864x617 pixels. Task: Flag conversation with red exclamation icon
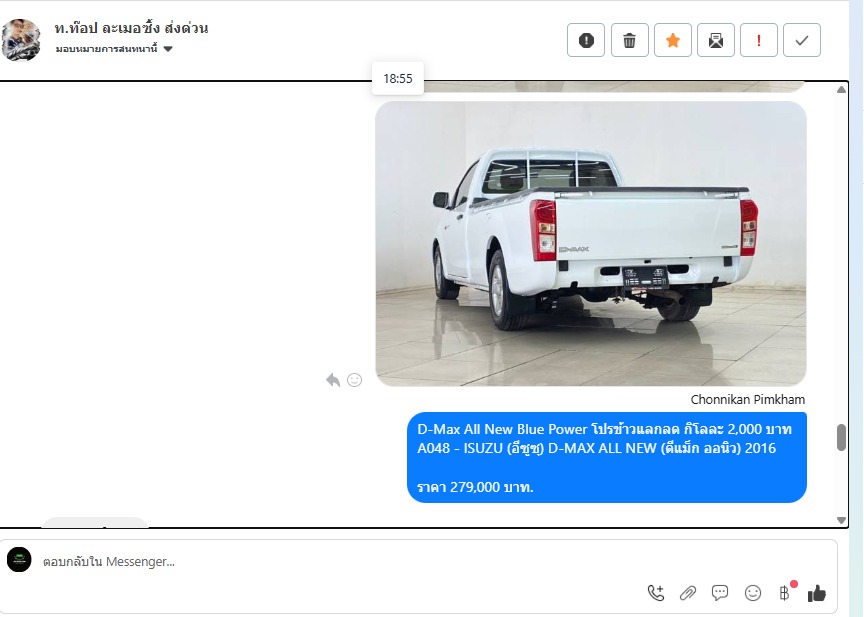coord(758,40)
